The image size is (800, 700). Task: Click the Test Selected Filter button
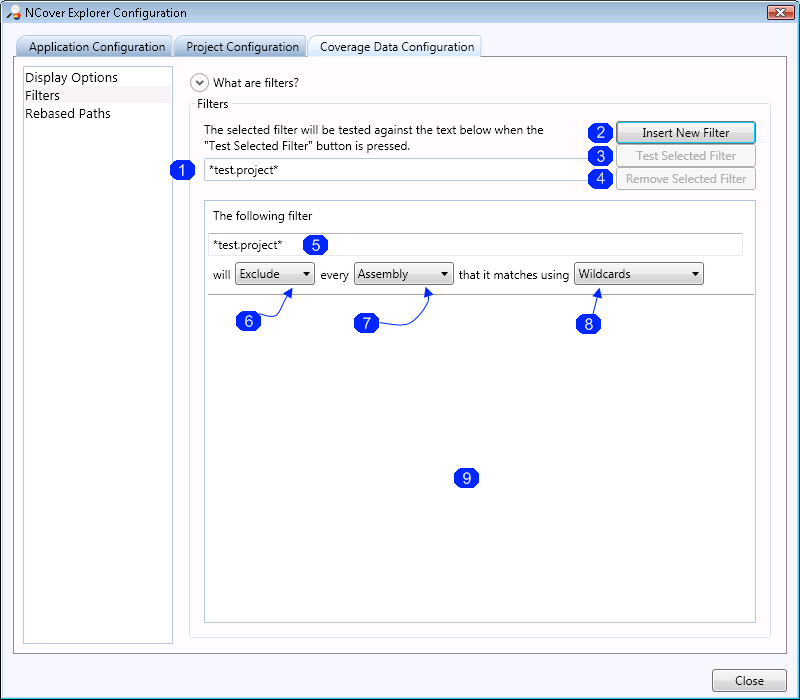point(686,156)
